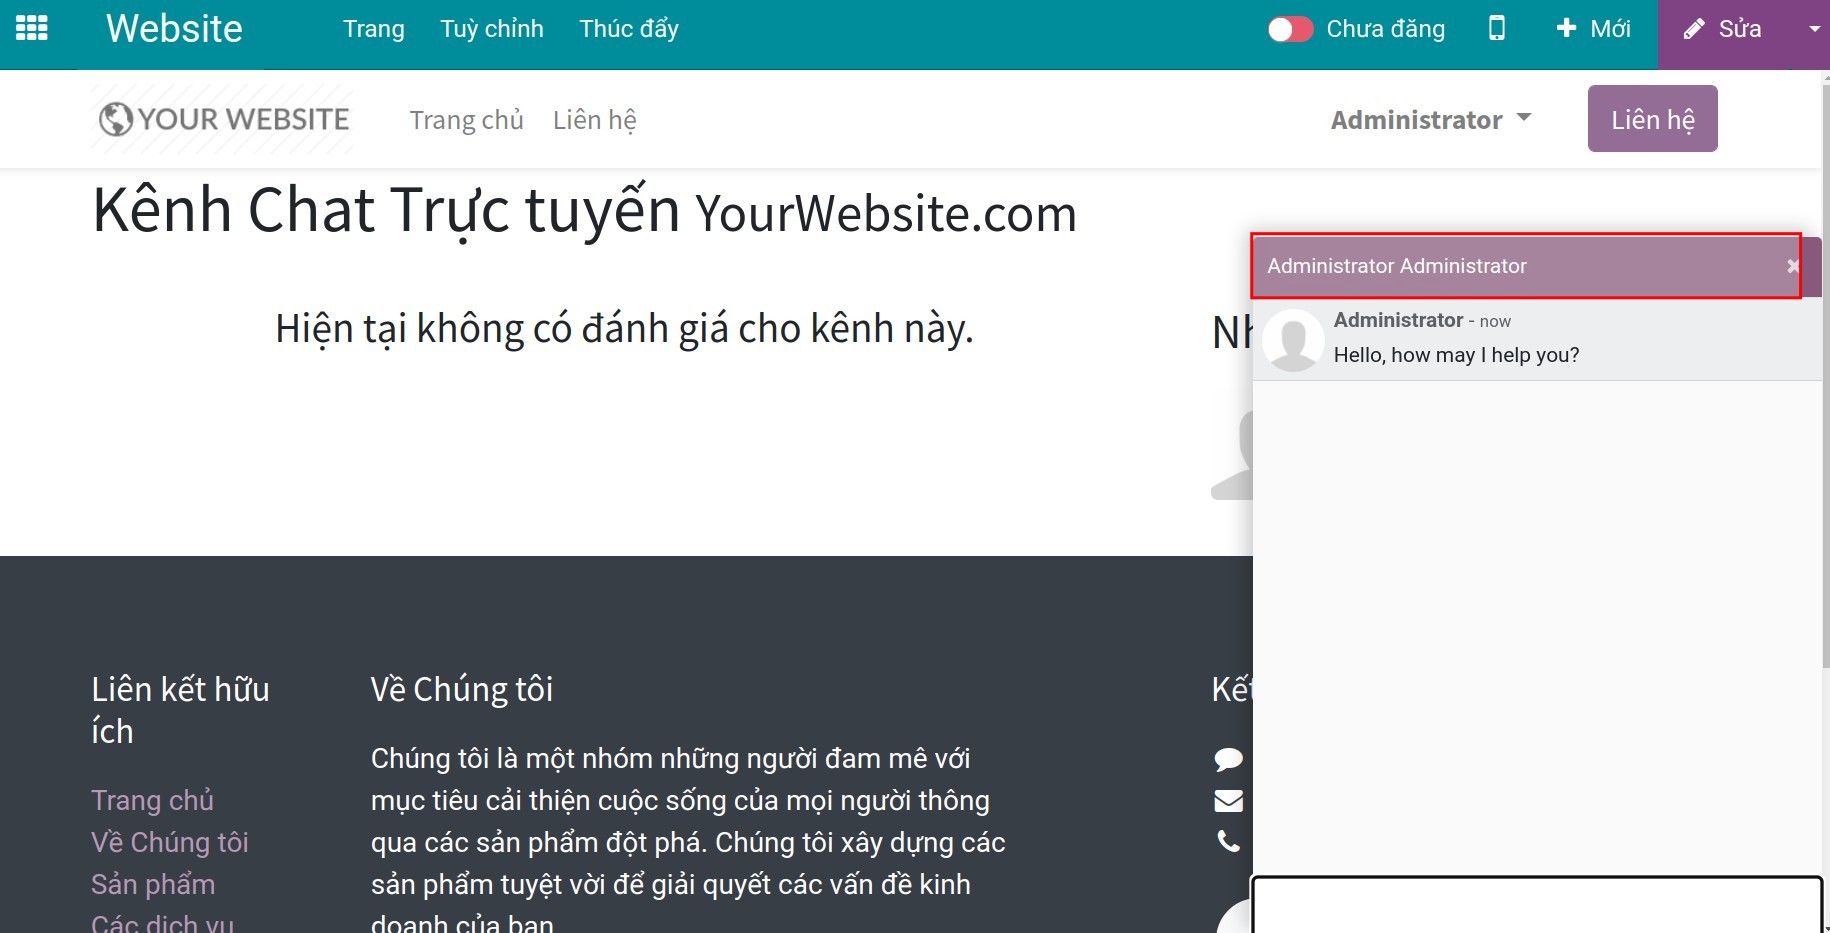Open the Mới creation menu
1830x933 pixels.
(1594, 28)
